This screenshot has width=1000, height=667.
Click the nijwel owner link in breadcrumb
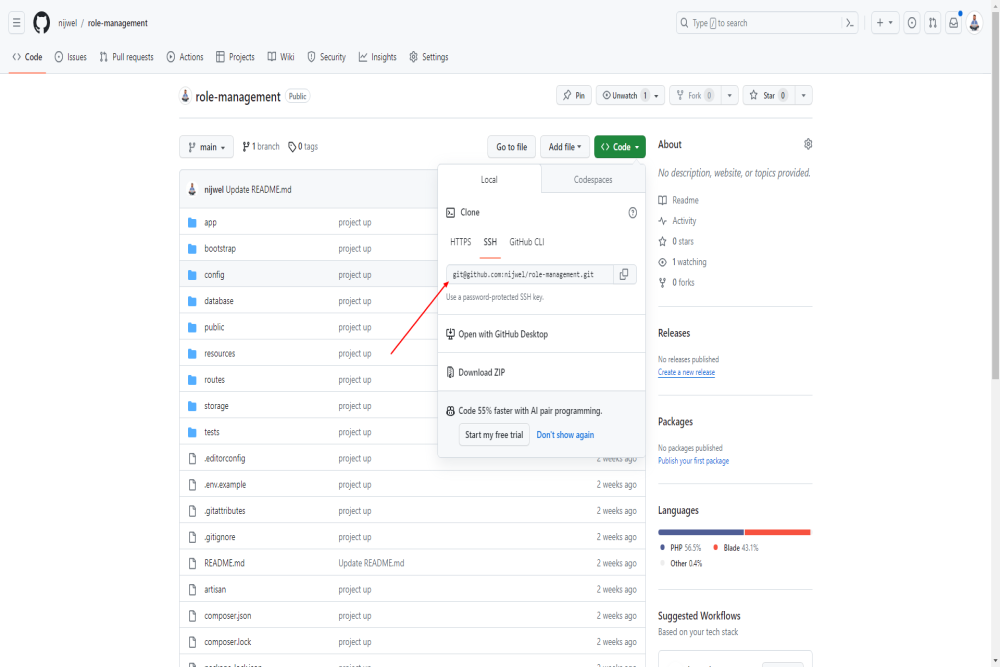coord(67,23)
